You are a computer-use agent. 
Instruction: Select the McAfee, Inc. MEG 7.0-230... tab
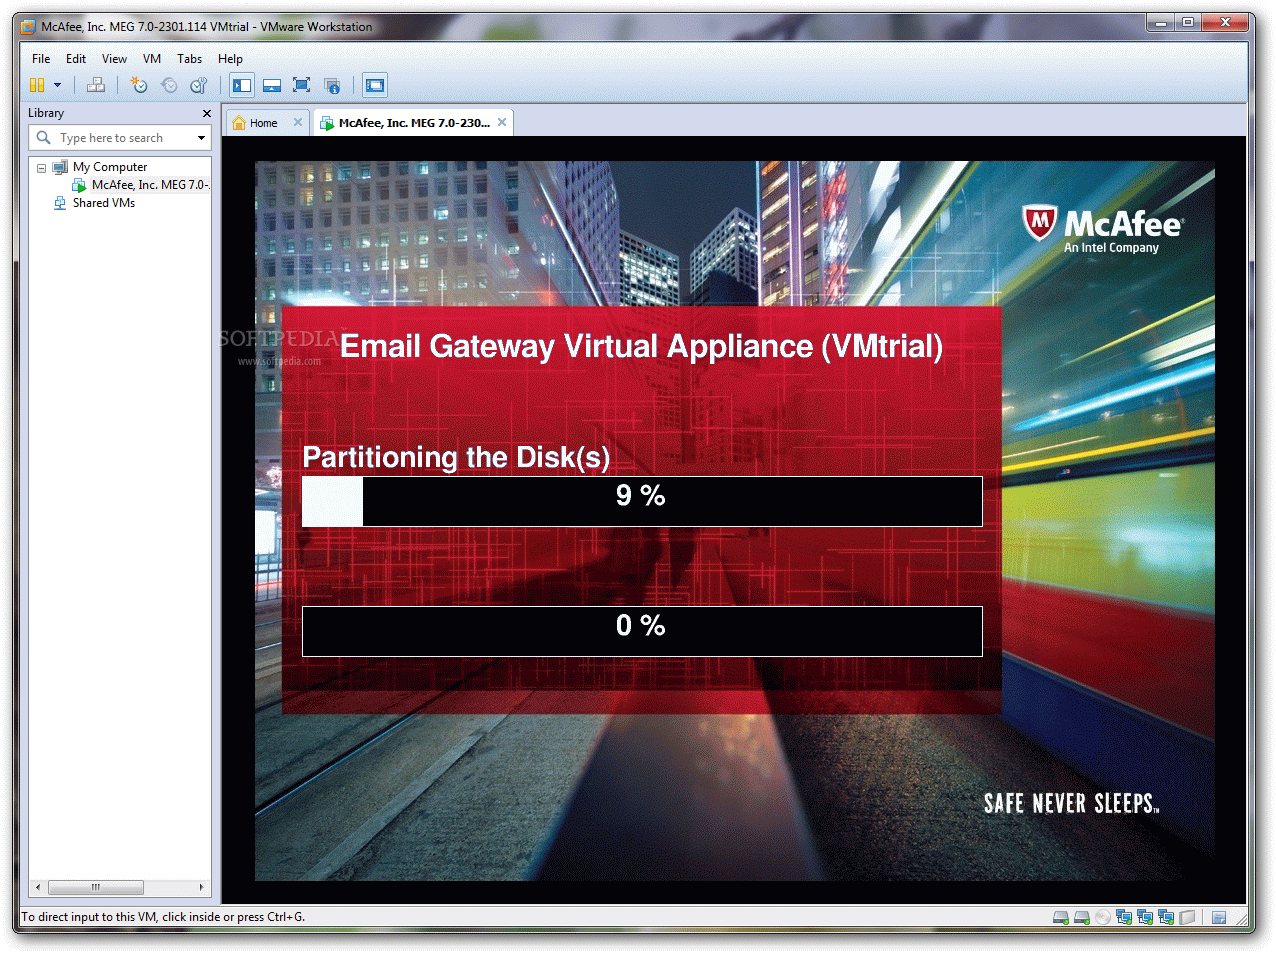coord(413,123)
